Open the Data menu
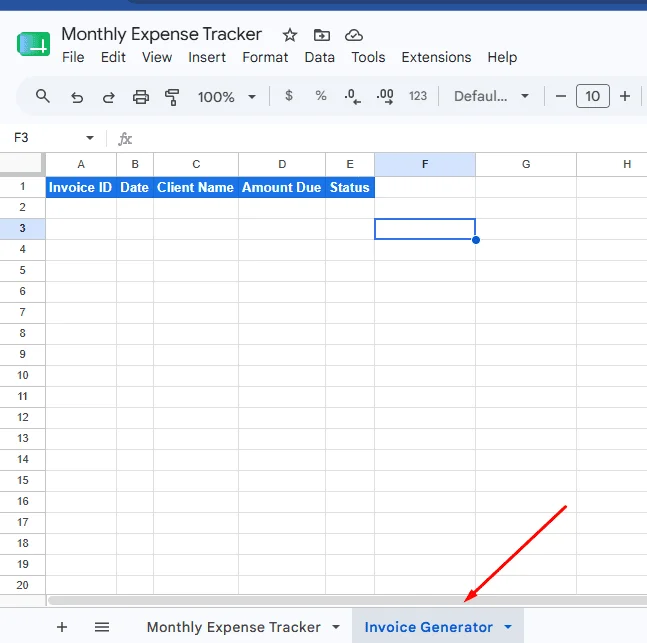Screen dimensions: 647x643 click(319, 57)
